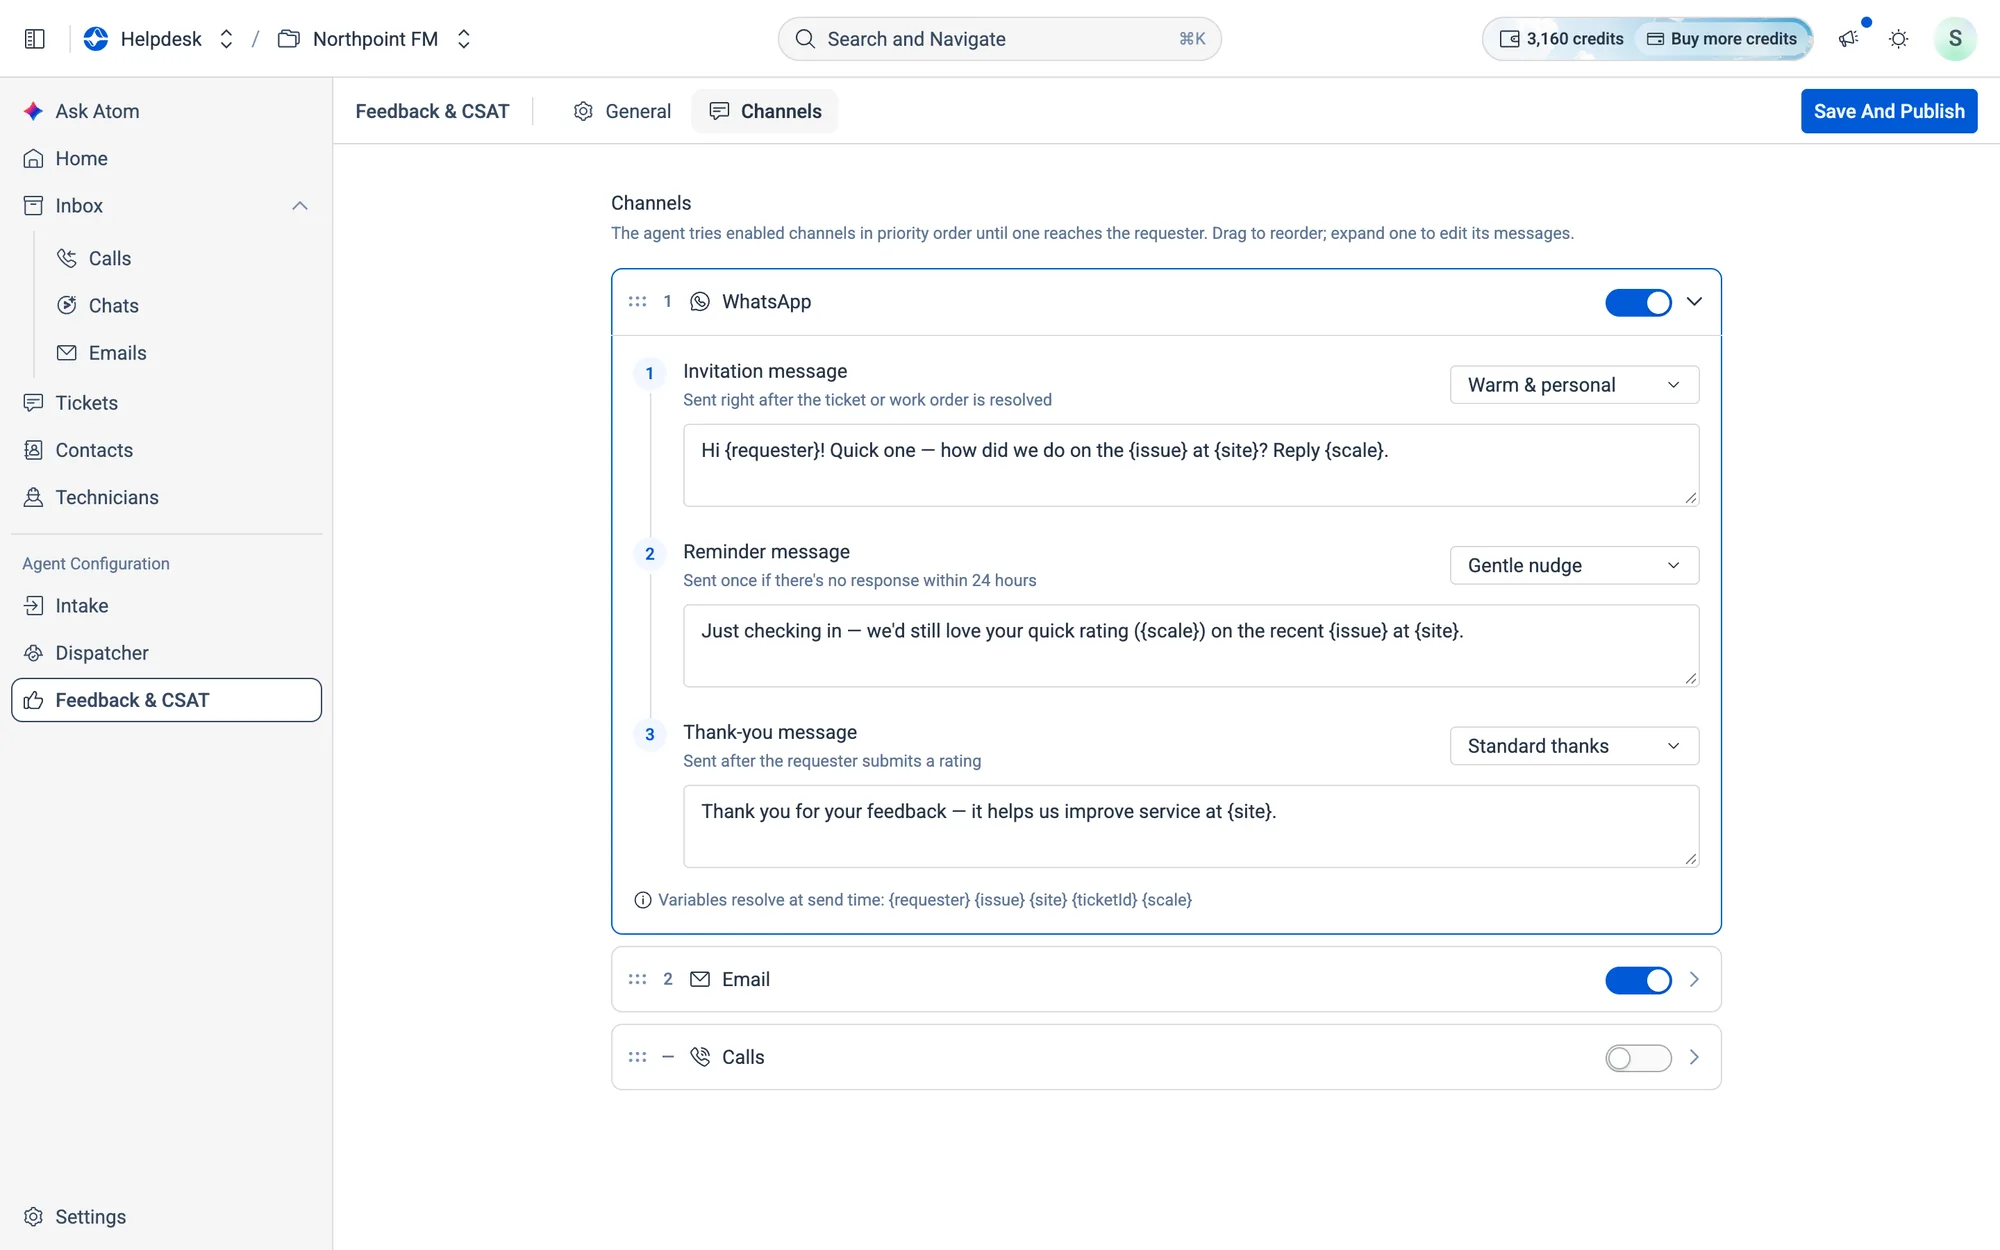
Task: Open the Gentle nudge dropdown
Action: 1574,566
